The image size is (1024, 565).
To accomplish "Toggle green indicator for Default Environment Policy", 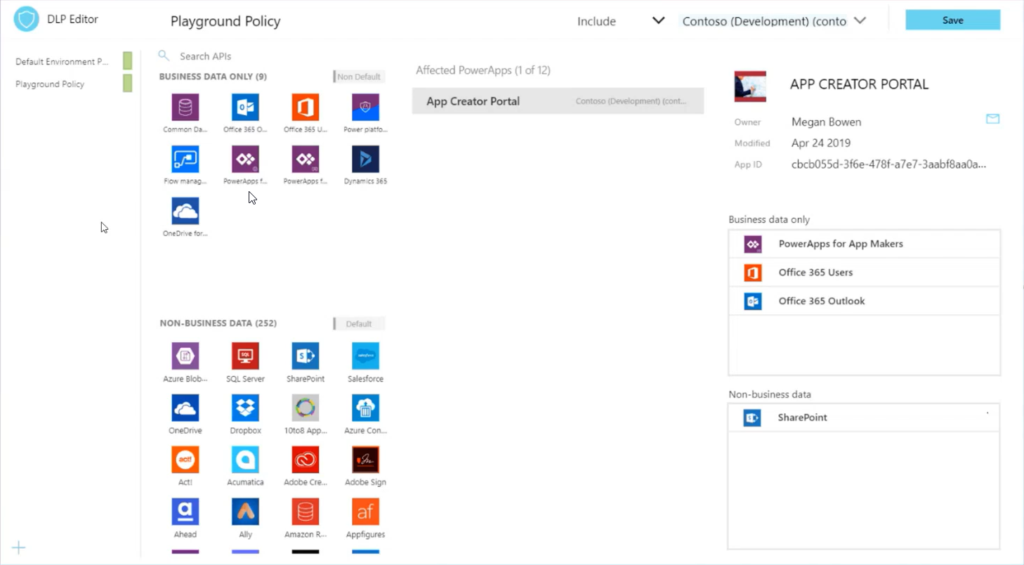I will (127, 61).
